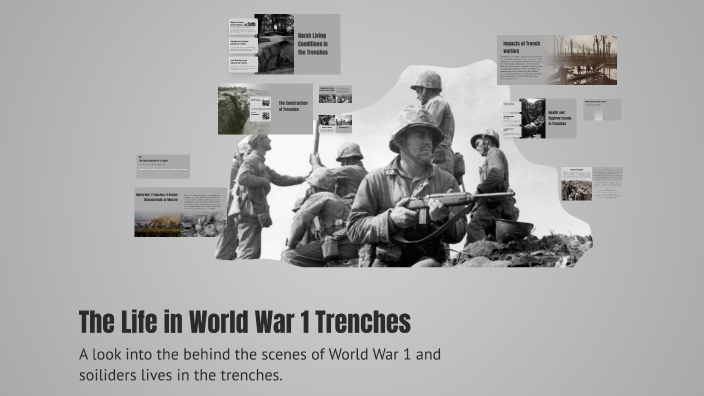Click the dug trench photo in Construction of Trenches frame
The width and height of the screenshot is (704, 396).
coord(233,109)
